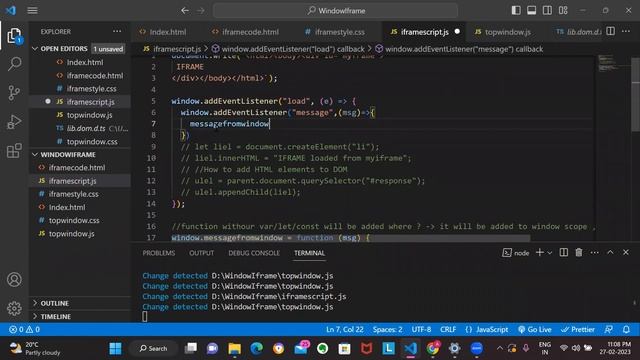Open the terminal launch profile dropdown
The height and width of the screenshot is (360, 640).
coord(550,253)
